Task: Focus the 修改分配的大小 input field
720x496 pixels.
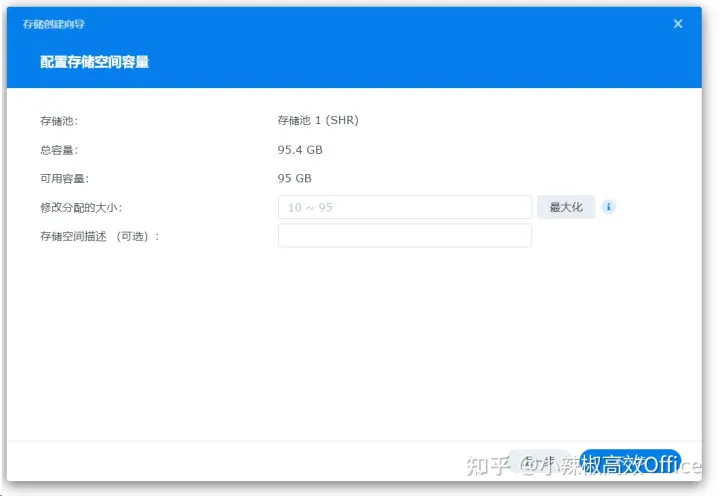Action: tap(405, 207)
